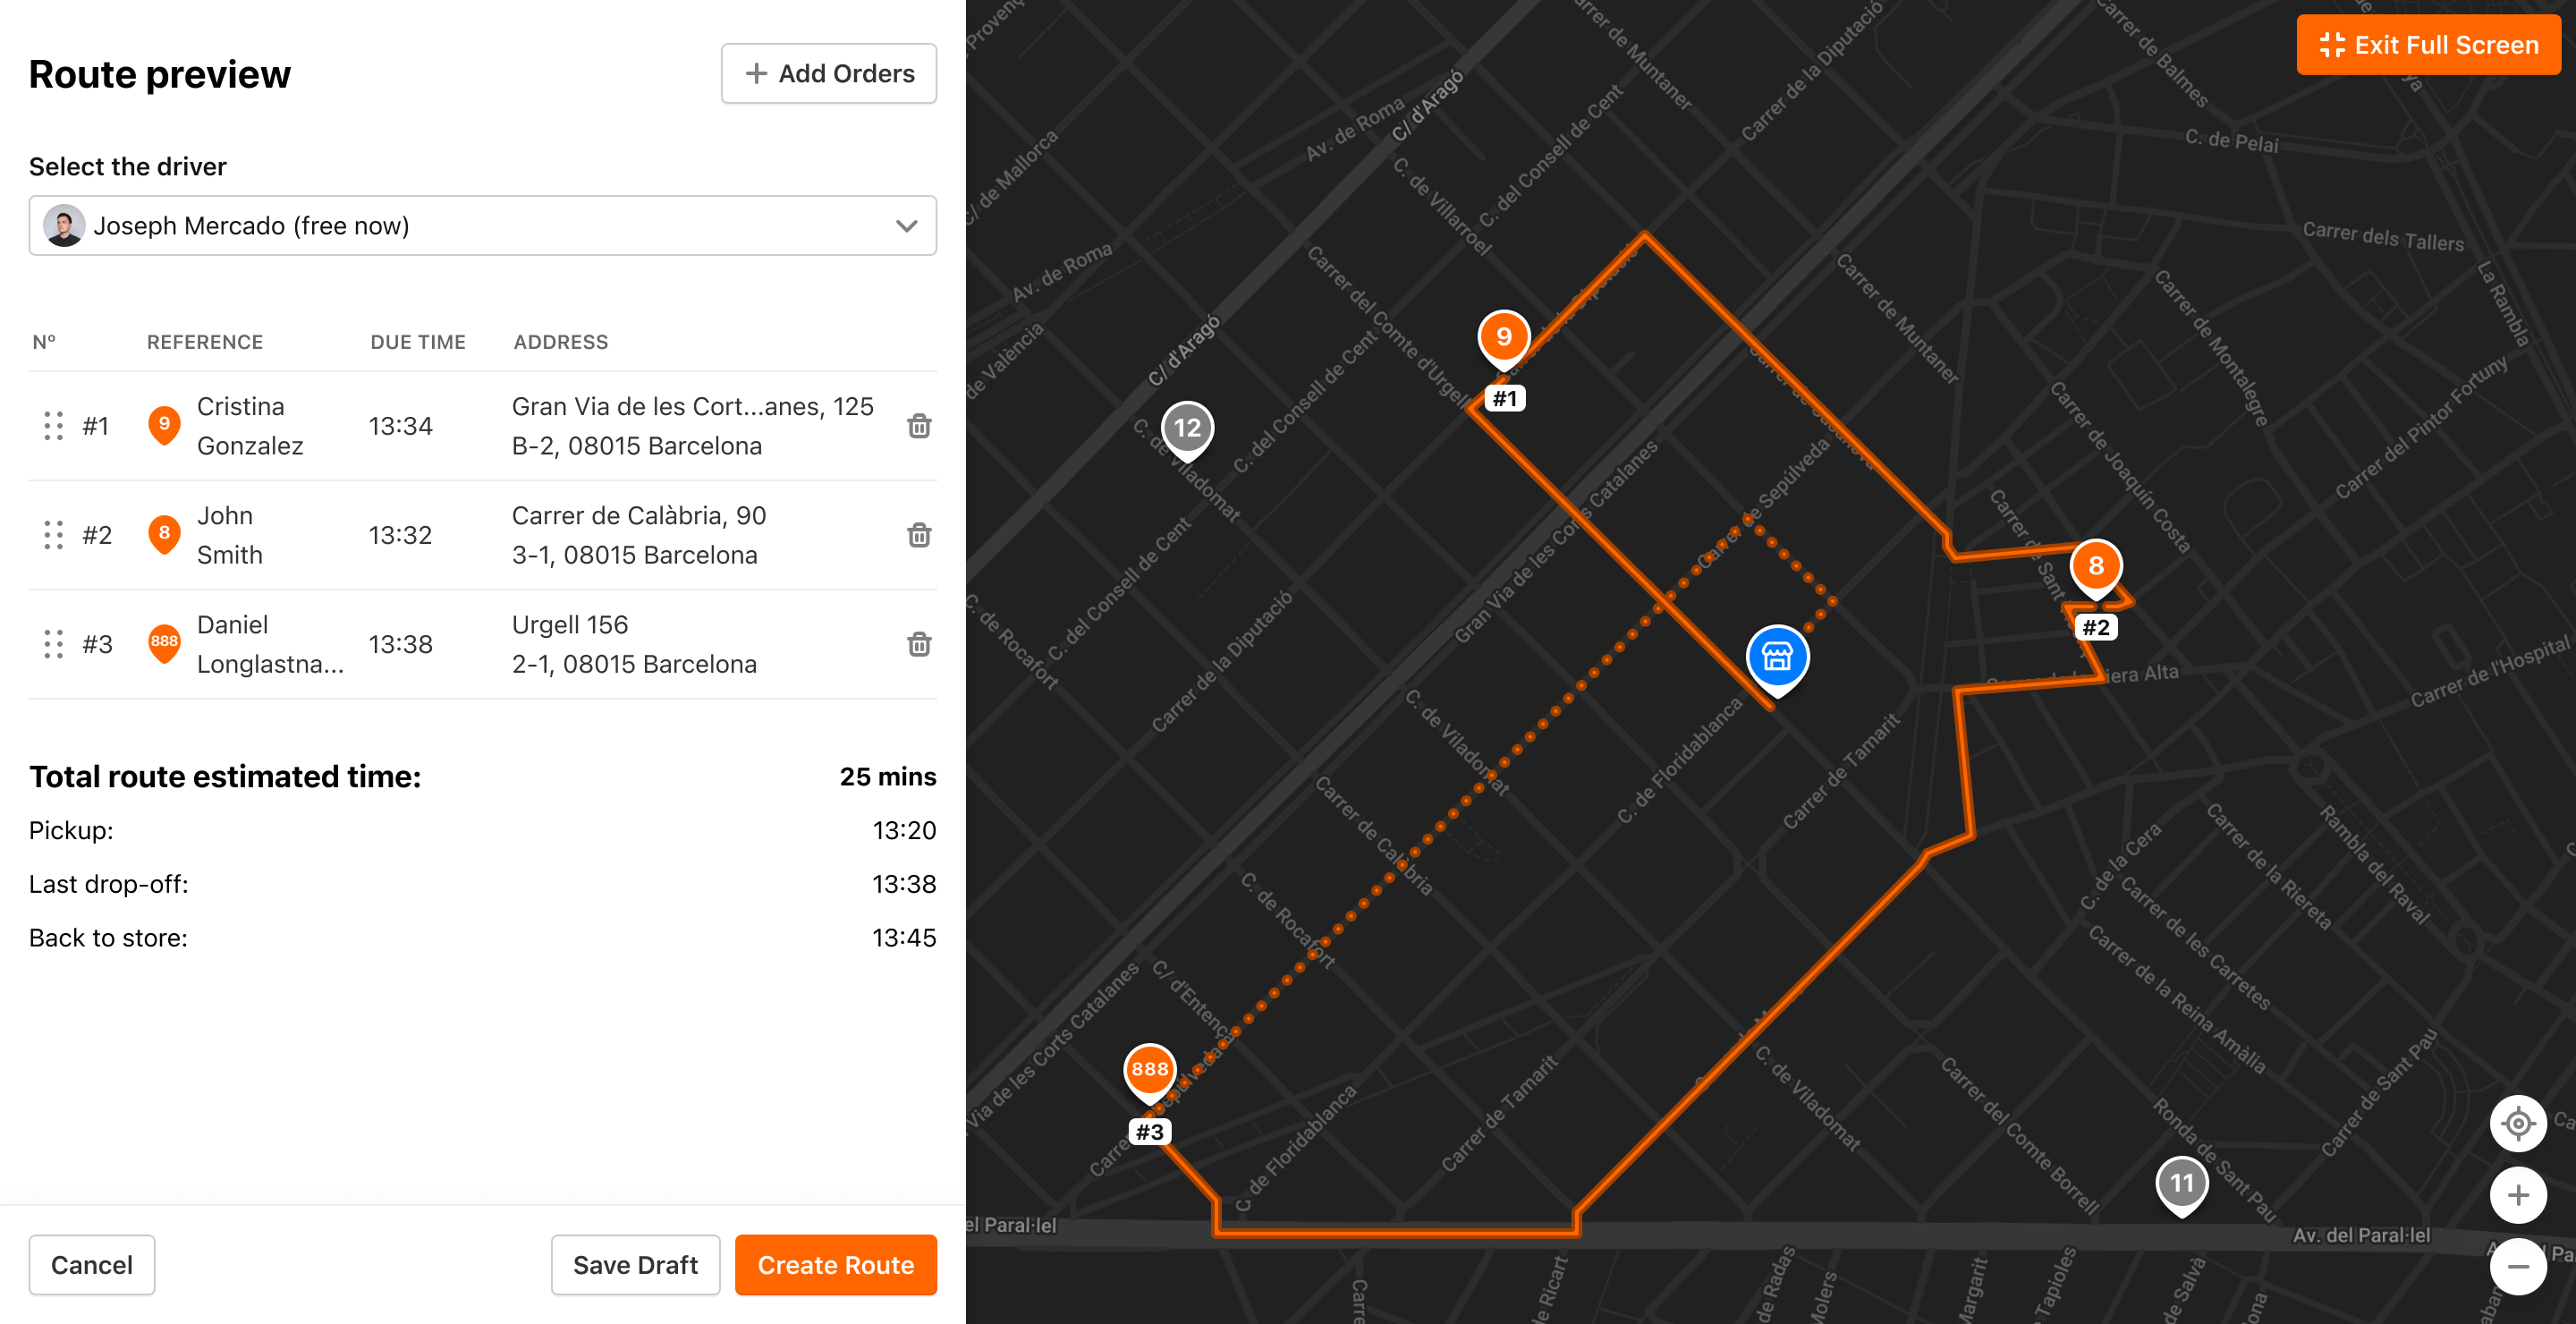This screenshot has height=1324, width=2576.
Task: Cancel the route preview
Action: pos(92,1265)
